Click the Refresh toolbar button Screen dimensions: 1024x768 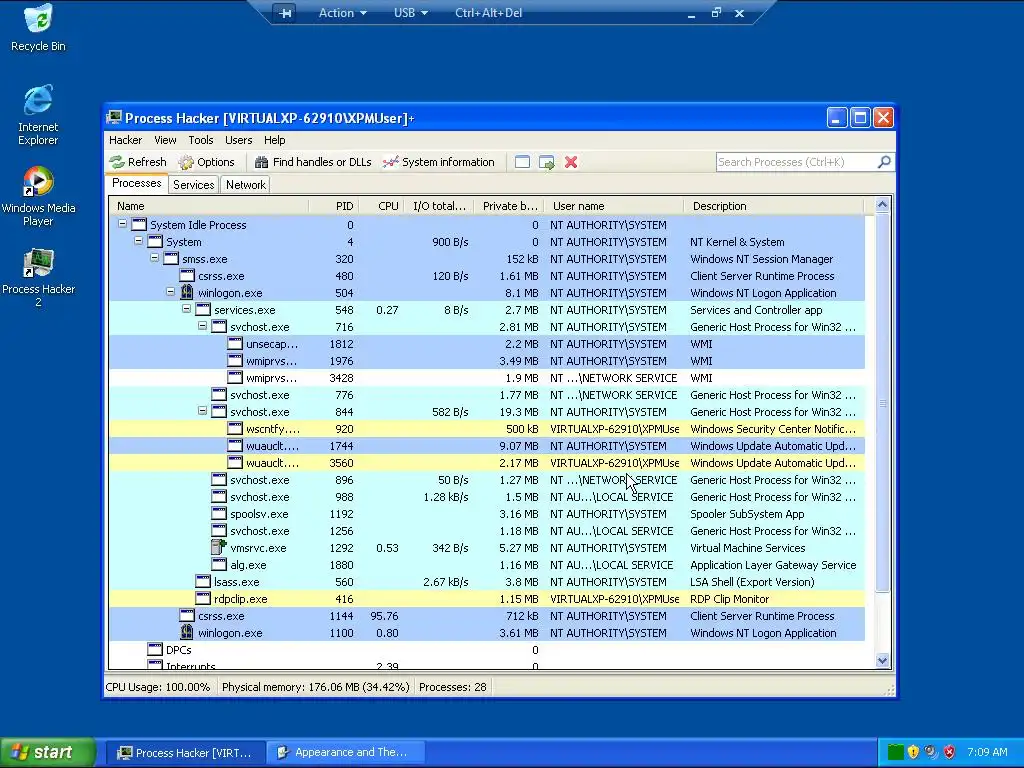tap(138, 162)
